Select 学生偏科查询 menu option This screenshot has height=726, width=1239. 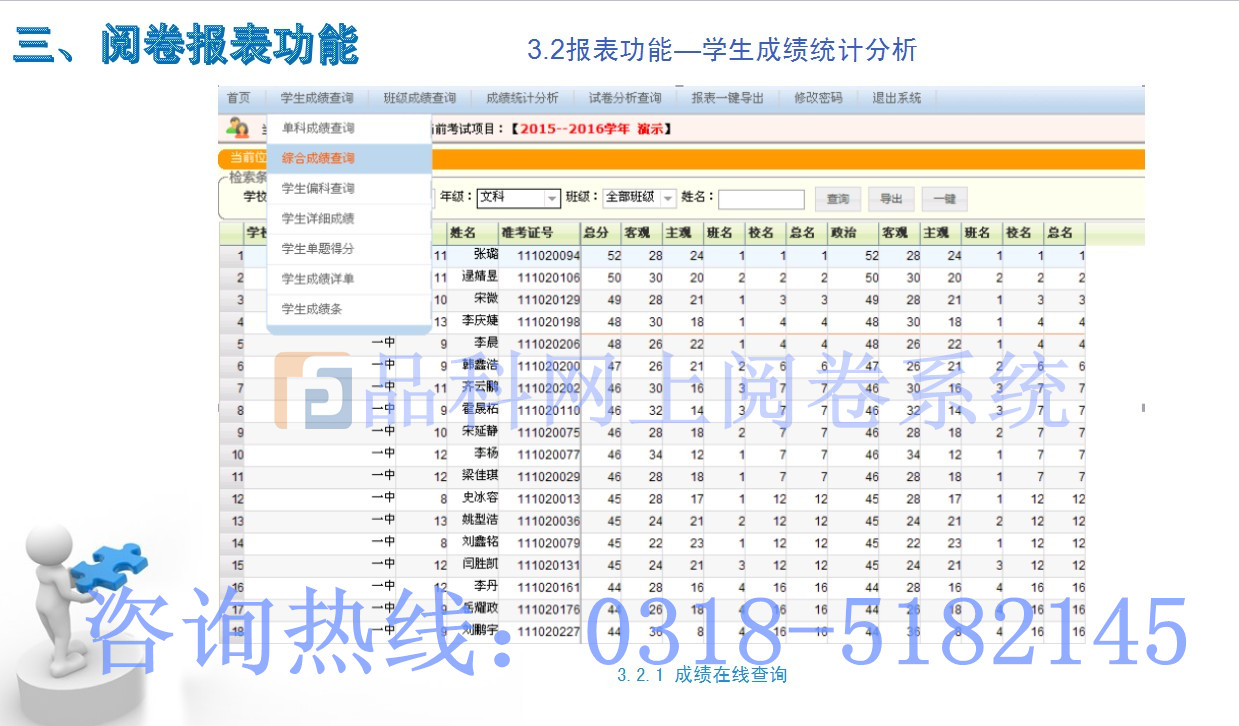coord(318,188)
